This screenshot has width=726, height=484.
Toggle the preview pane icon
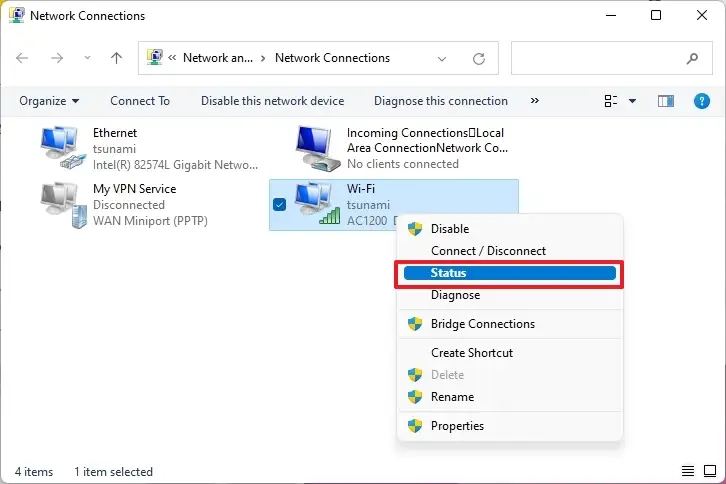pos(666,101)
